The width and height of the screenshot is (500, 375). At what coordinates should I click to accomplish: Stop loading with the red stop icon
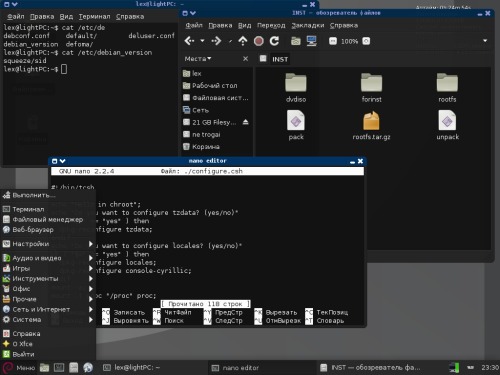coord(259,41)
